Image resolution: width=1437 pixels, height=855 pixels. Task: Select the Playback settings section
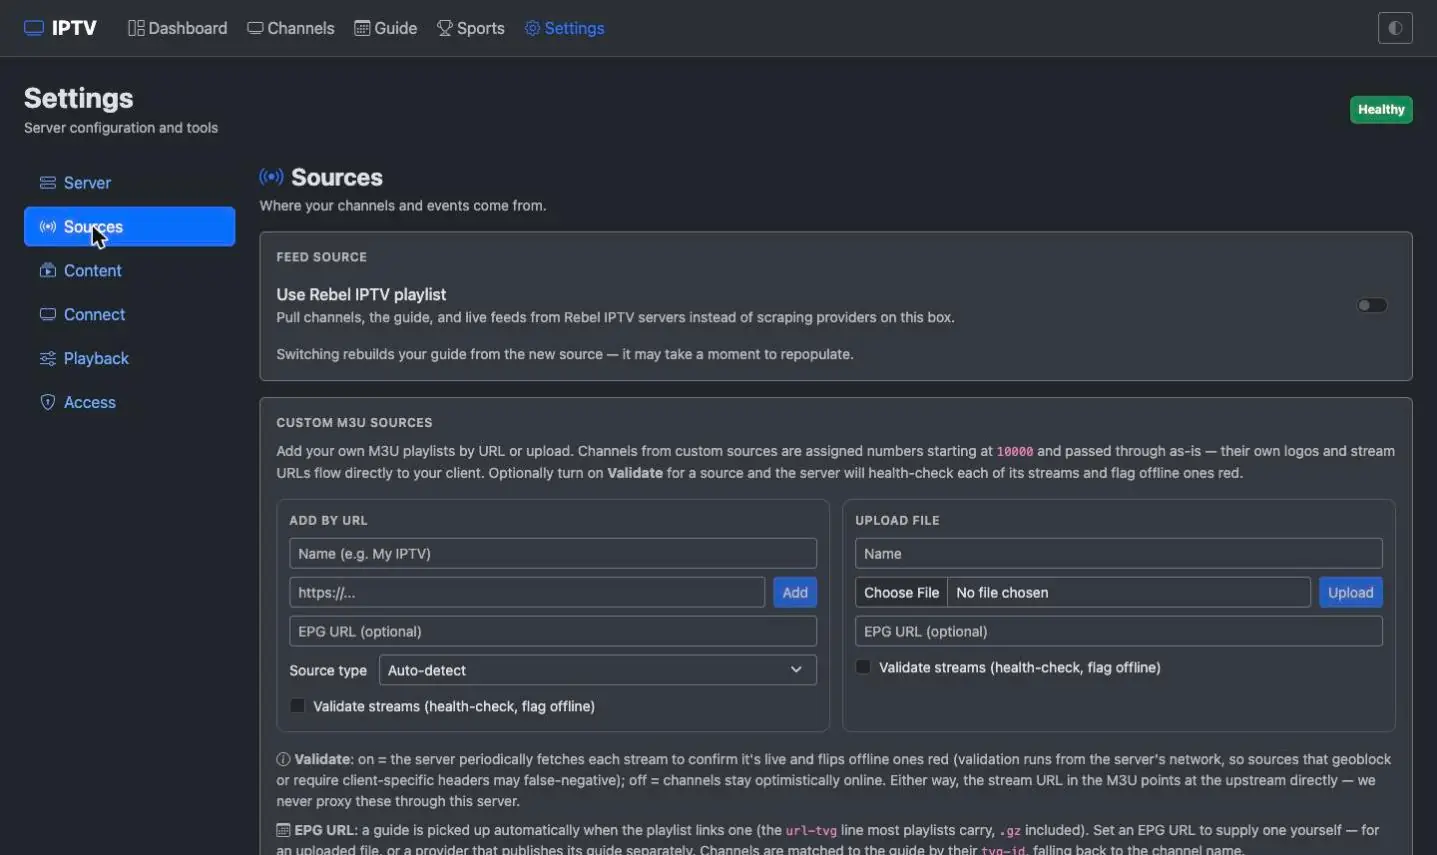[129, 358]
